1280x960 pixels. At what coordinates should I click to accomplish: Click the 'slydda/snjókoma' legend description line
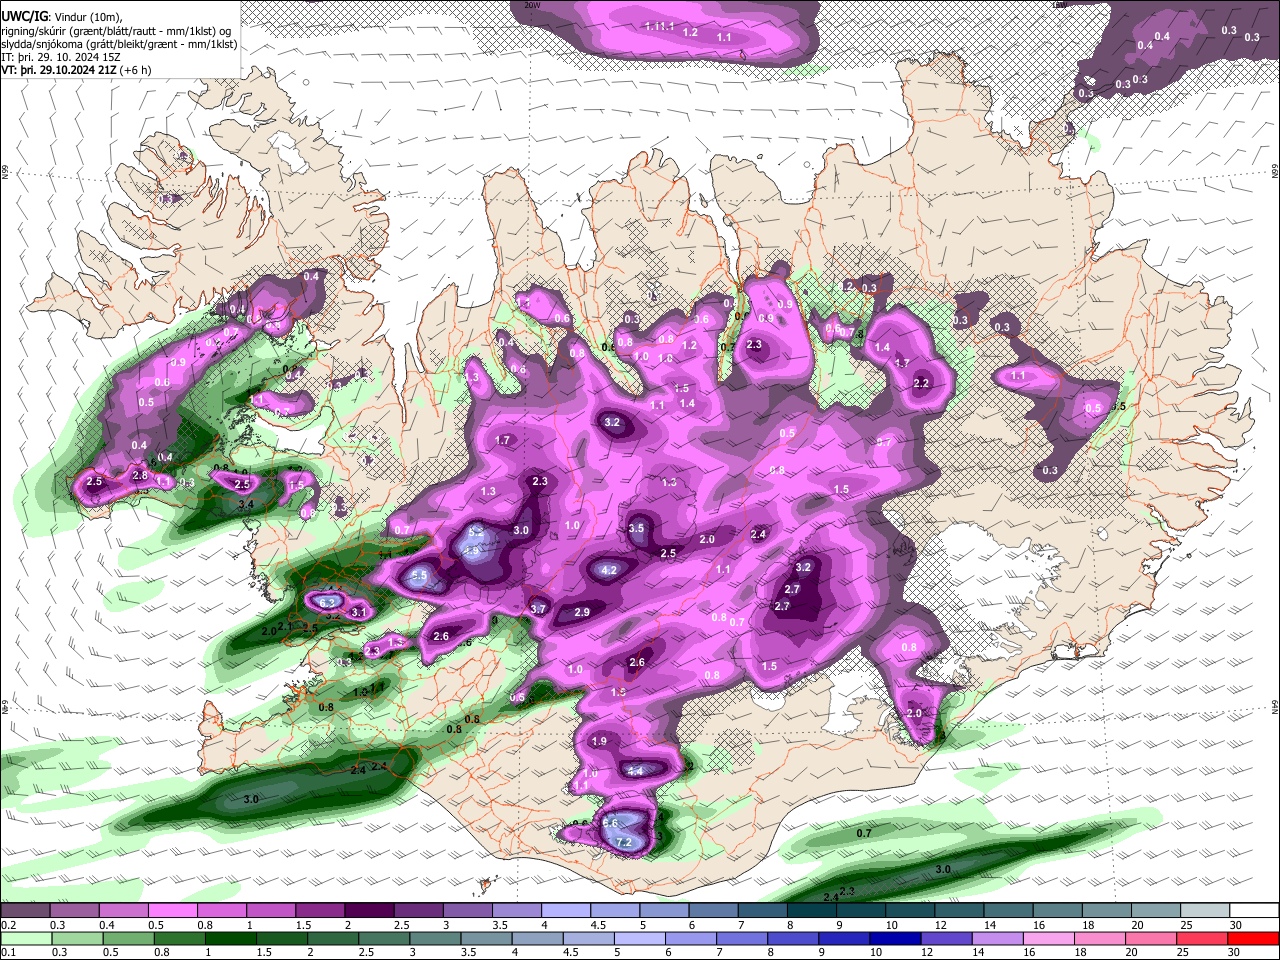[x=119, y=44]
